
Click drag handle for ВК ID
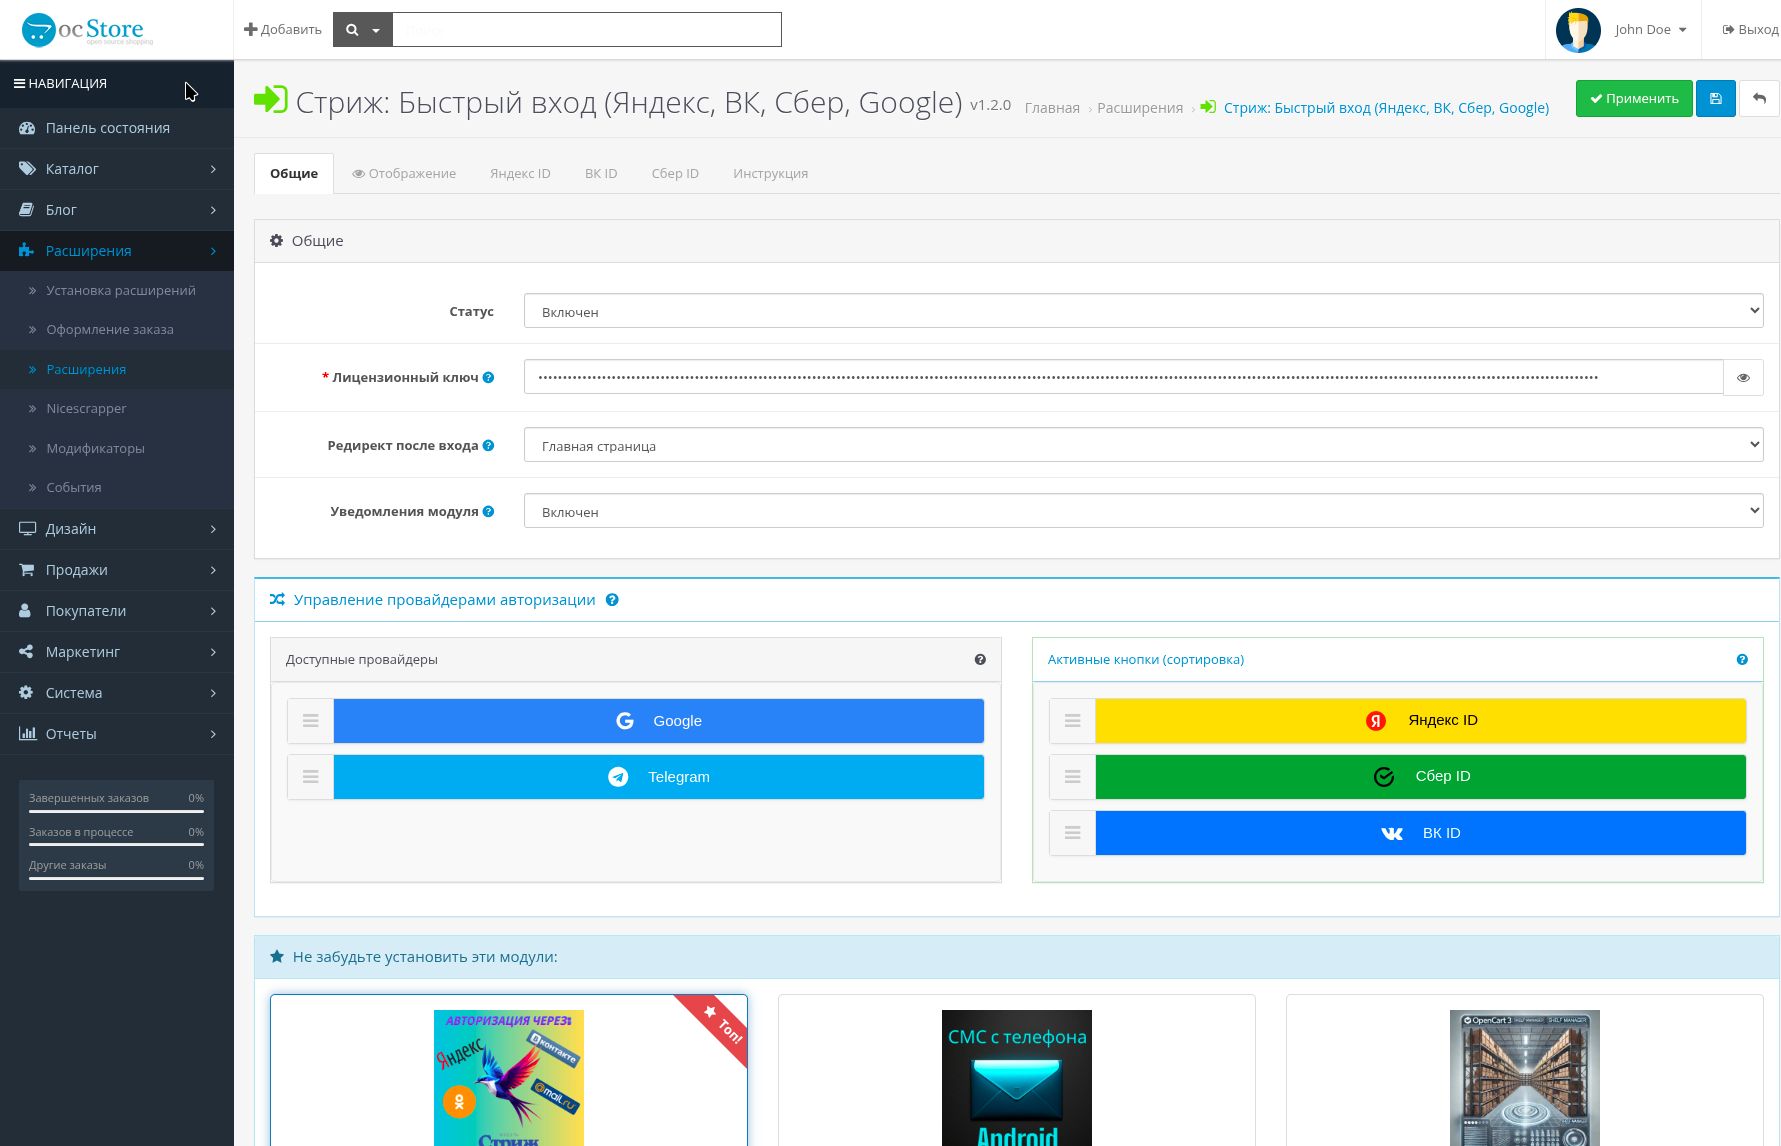click(1073, 833)
